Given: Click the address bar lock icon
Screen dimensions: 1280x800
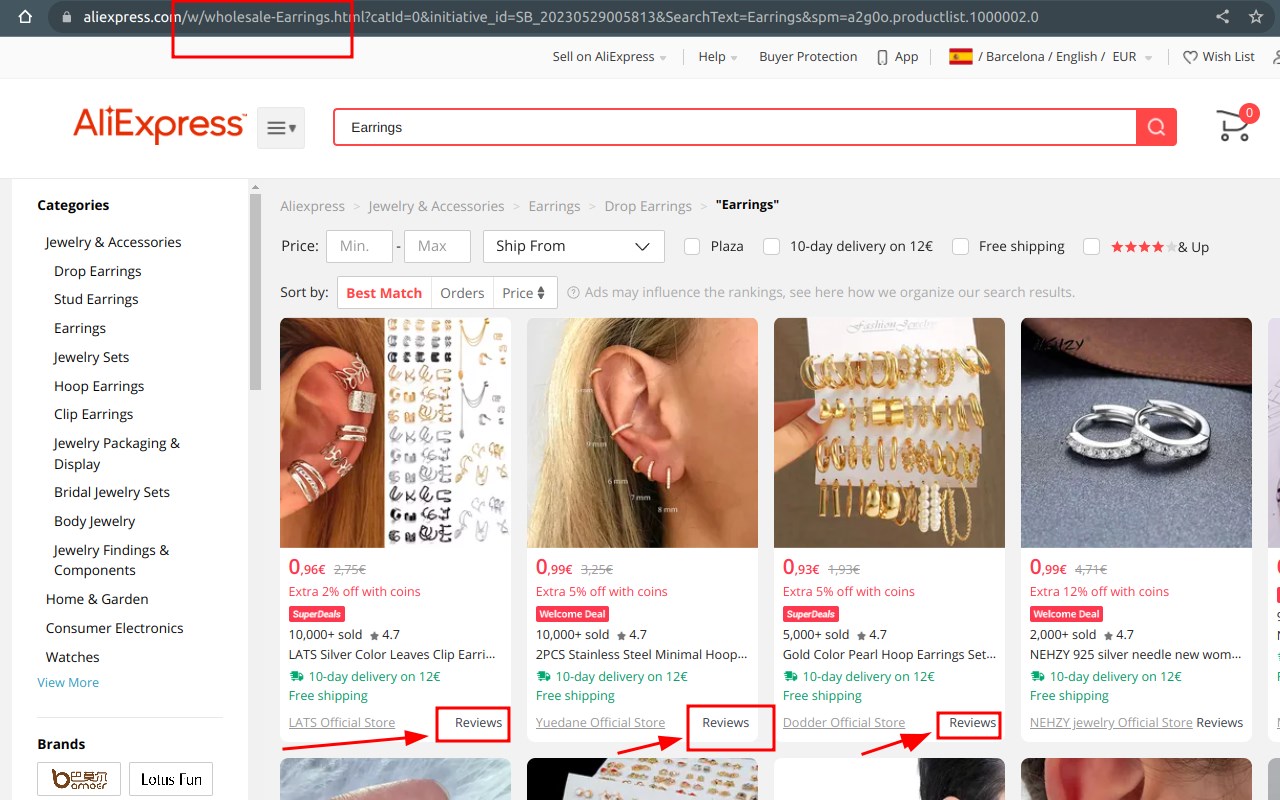Looking at the screenshot, I should pos(67,17).
